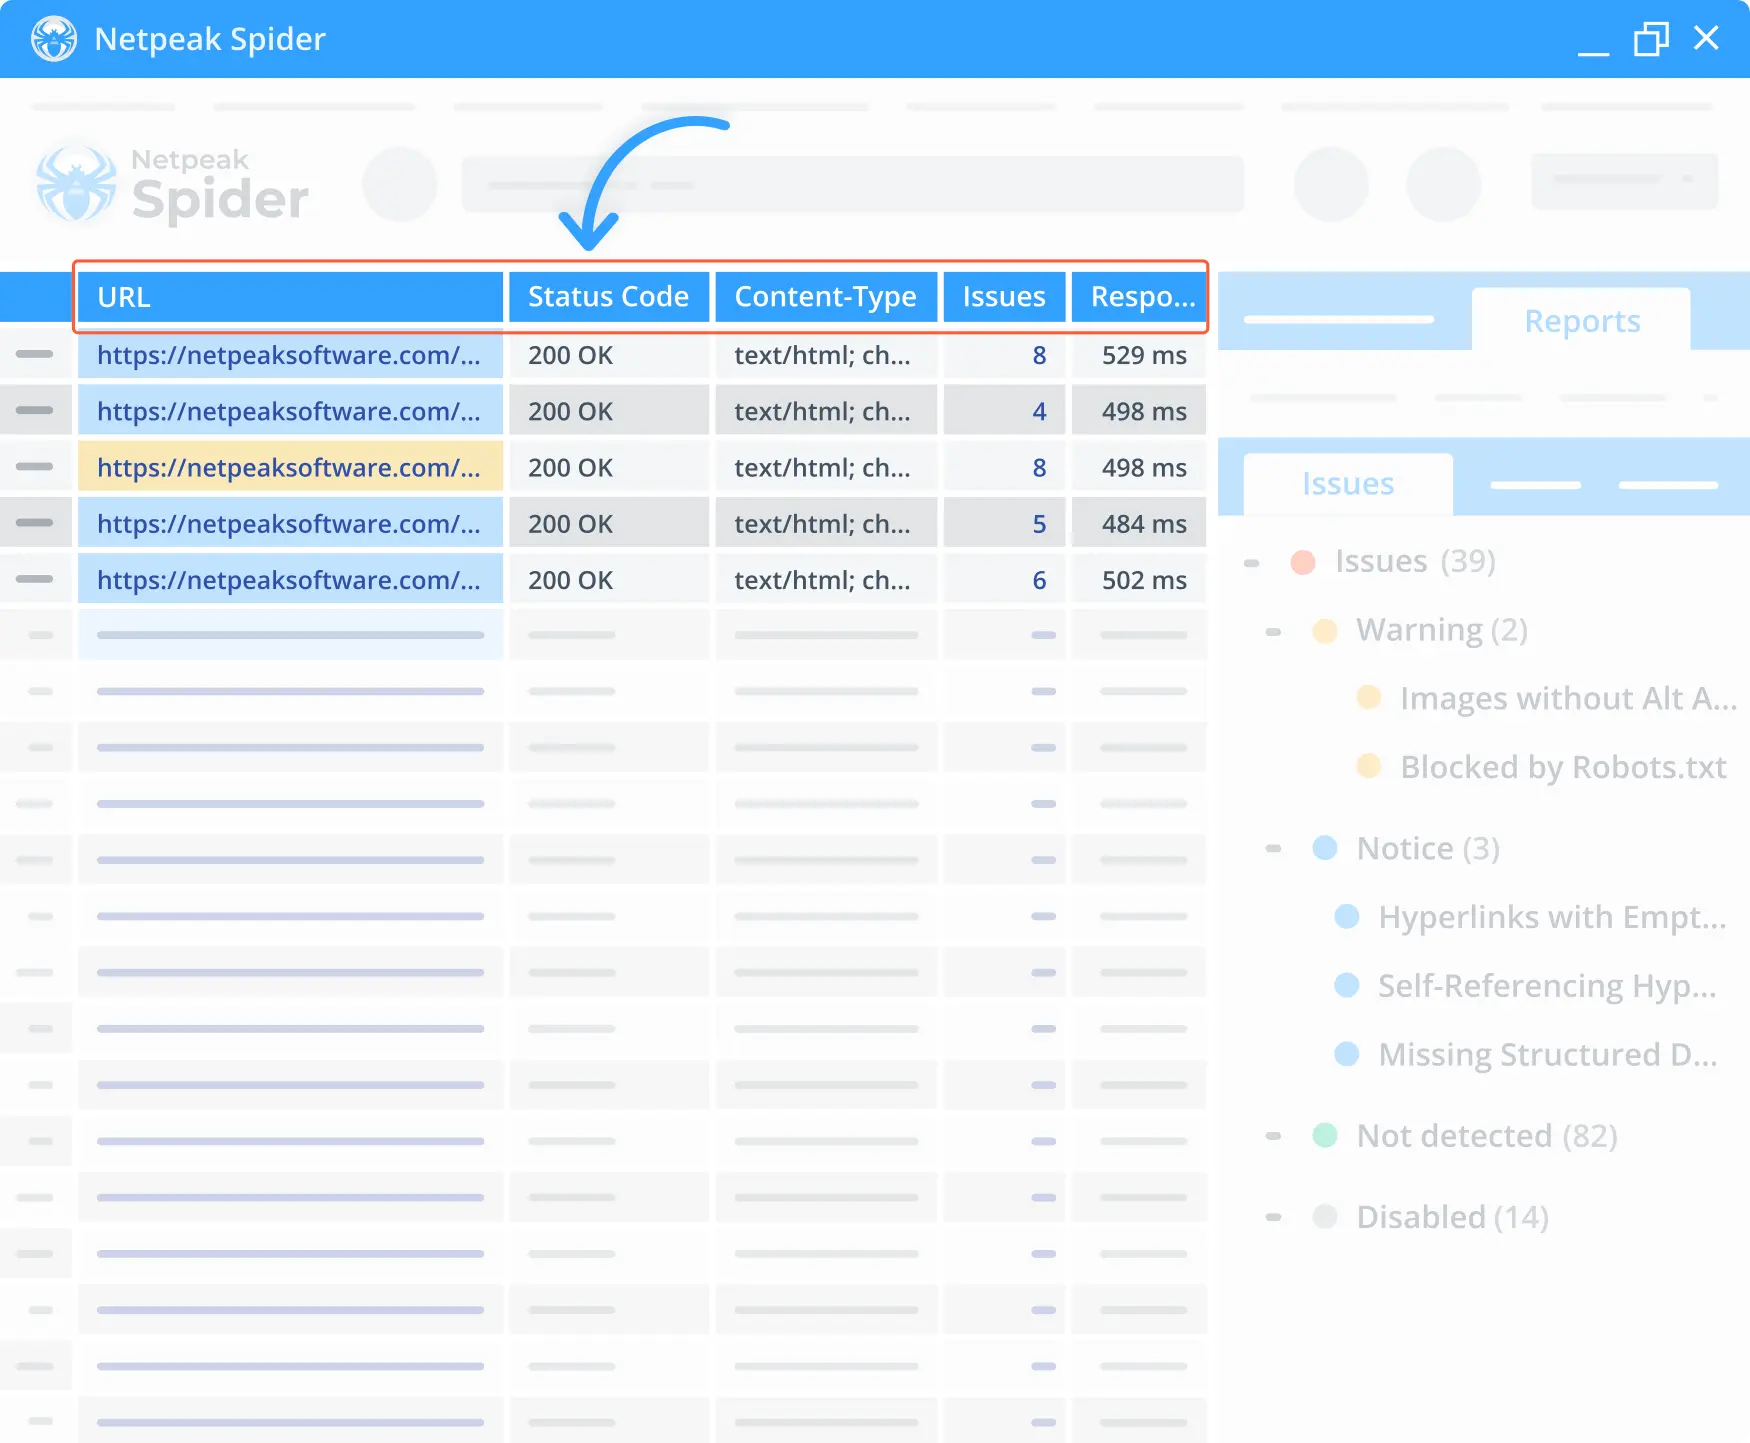
Task: Sort by Issues column header
Action: click(1004, 297)
